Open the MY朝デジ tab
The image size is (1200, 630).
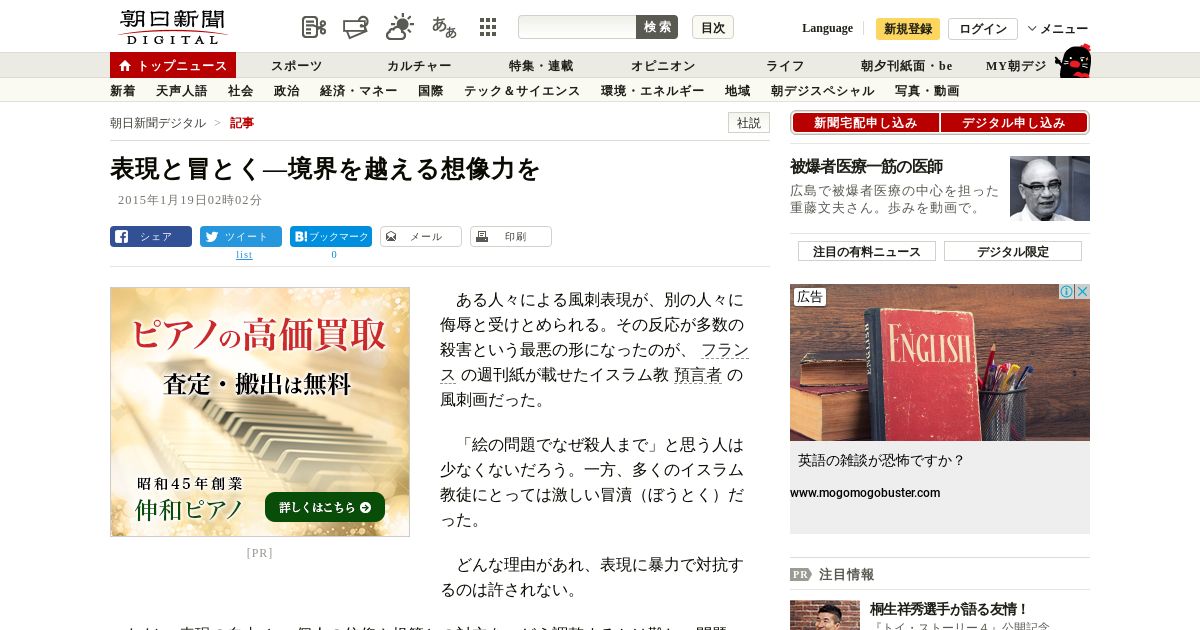(x=1016, y=66)
